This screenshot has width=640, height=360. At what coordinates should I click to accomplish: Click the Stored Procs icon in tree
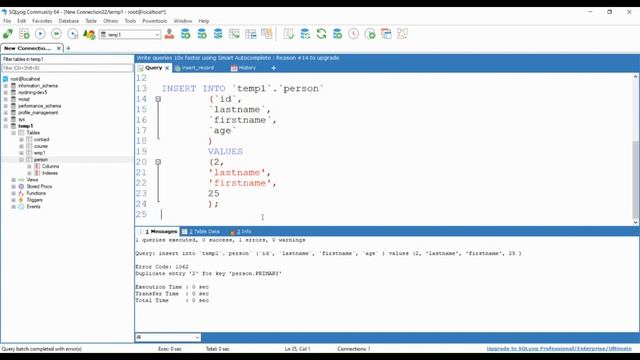tap(21, 187)
